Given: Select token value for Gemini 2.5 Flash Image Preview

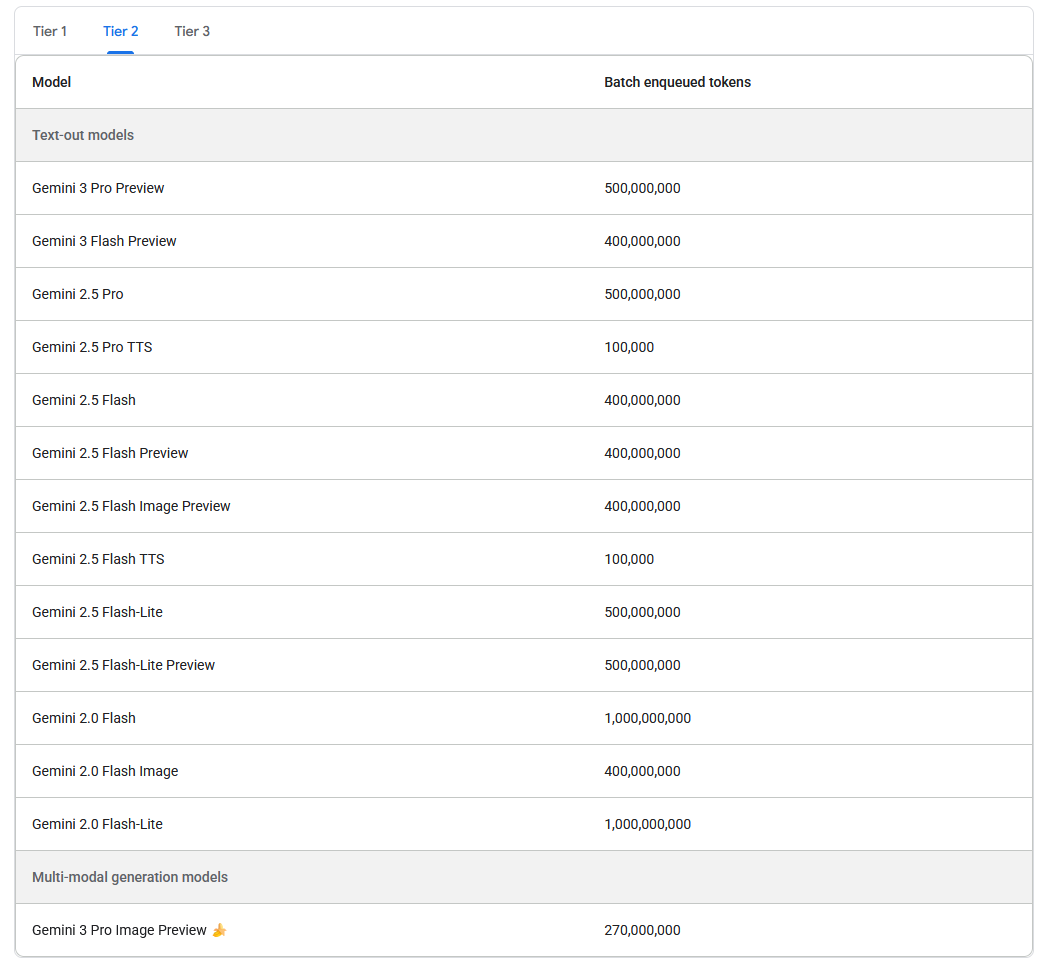Looking at the screenshot, I should tap(642, 506).
